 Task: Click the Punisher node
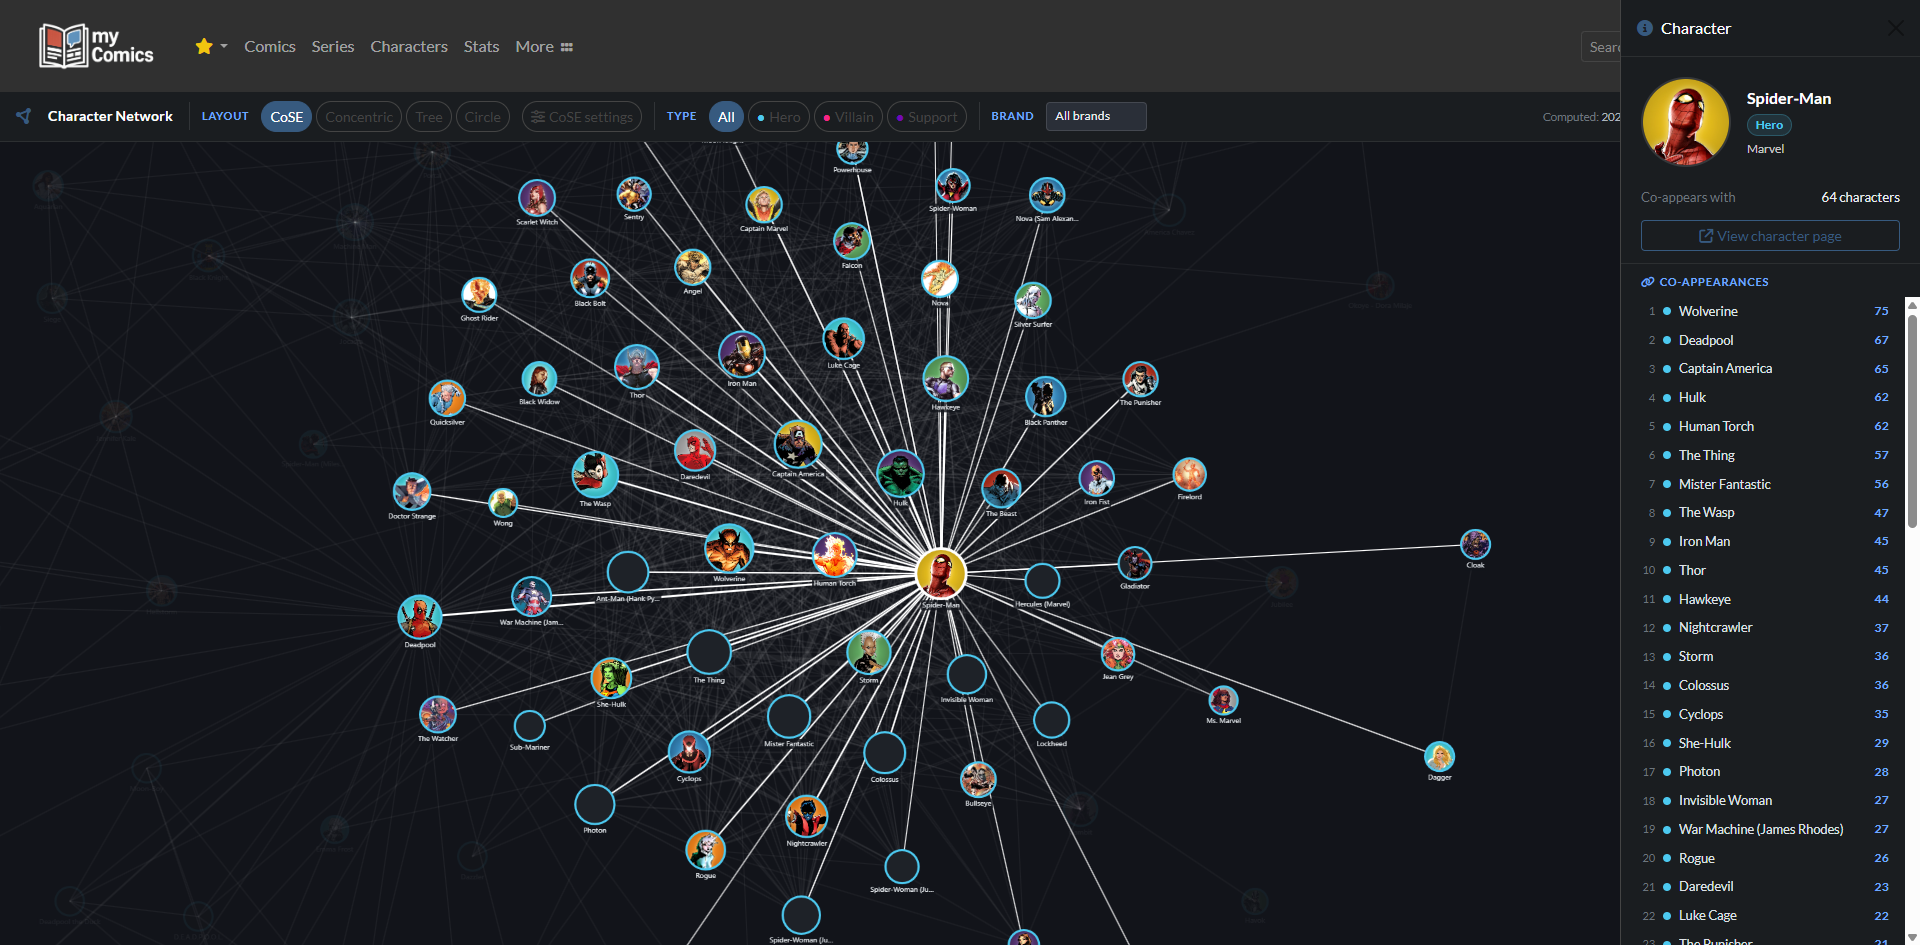pos(1140,380)
